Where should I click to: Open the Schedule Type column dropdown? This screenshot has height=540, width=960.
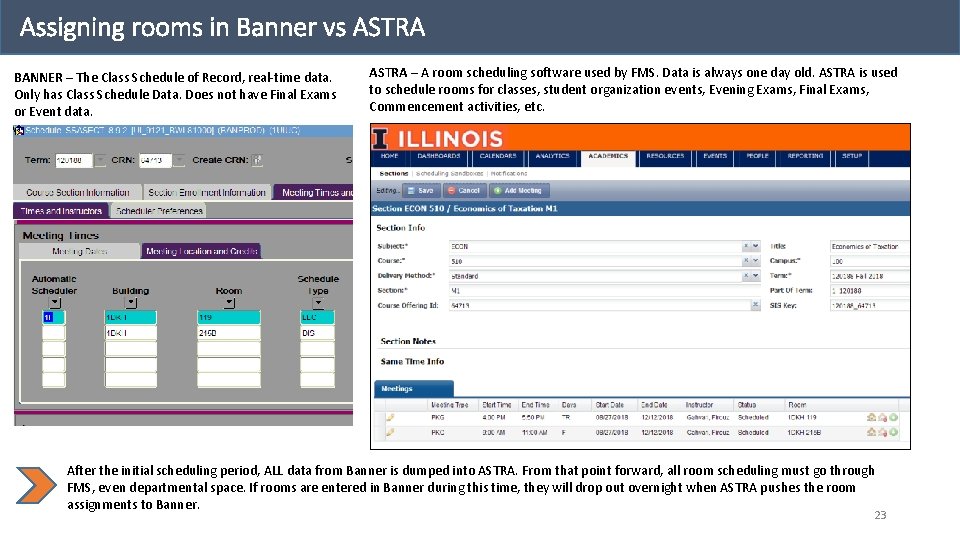[318, 302]
